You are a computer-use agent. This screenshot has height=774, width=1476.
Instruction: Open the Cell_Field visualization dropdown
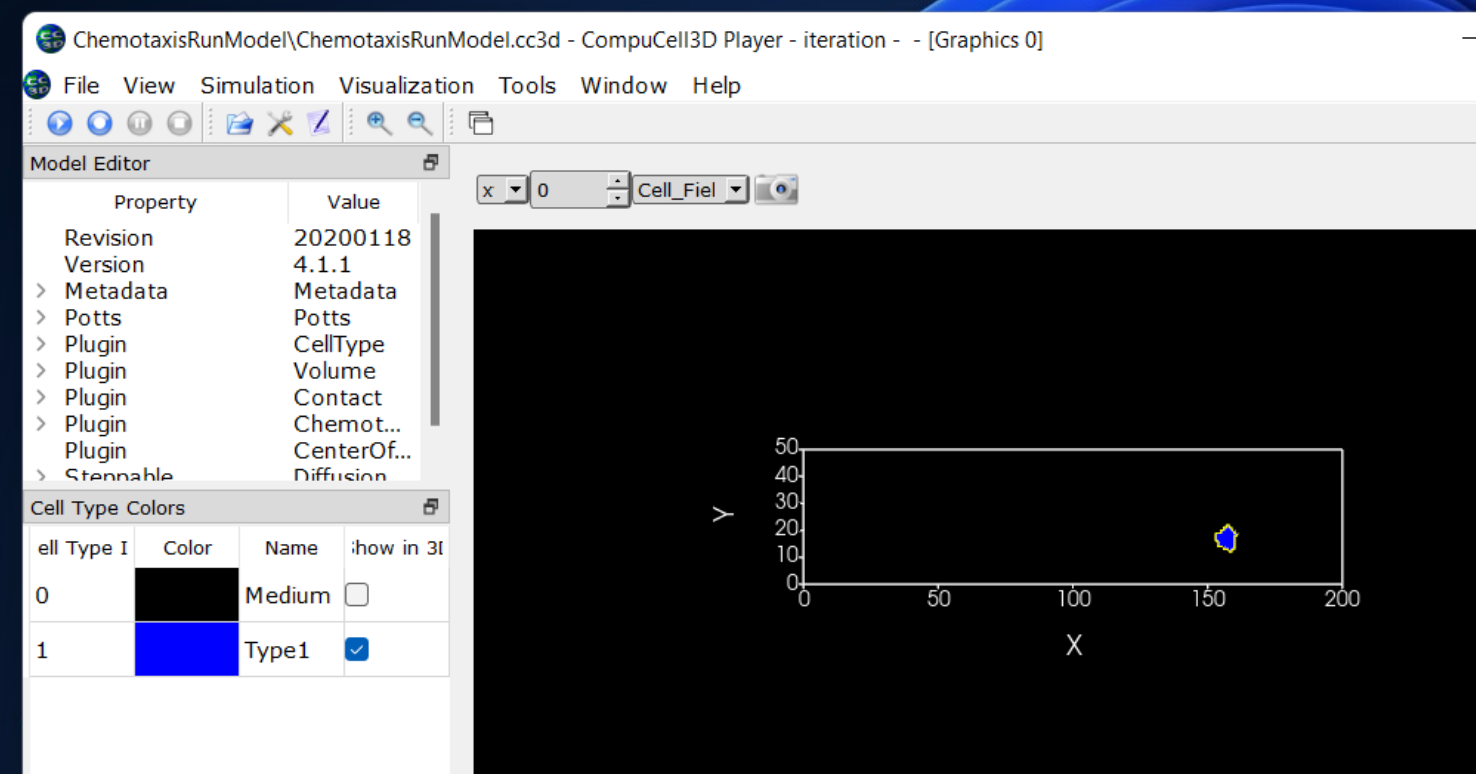pos(733,189)
